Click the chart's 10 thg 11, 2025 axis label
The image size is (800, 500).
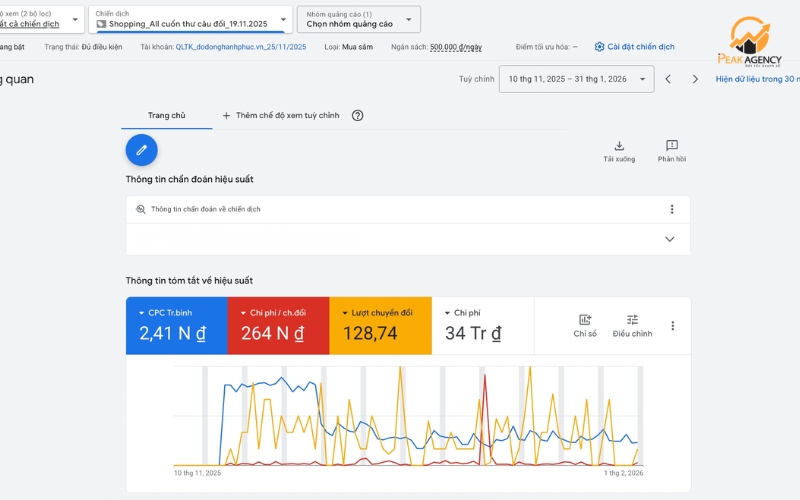pos(197,473)
